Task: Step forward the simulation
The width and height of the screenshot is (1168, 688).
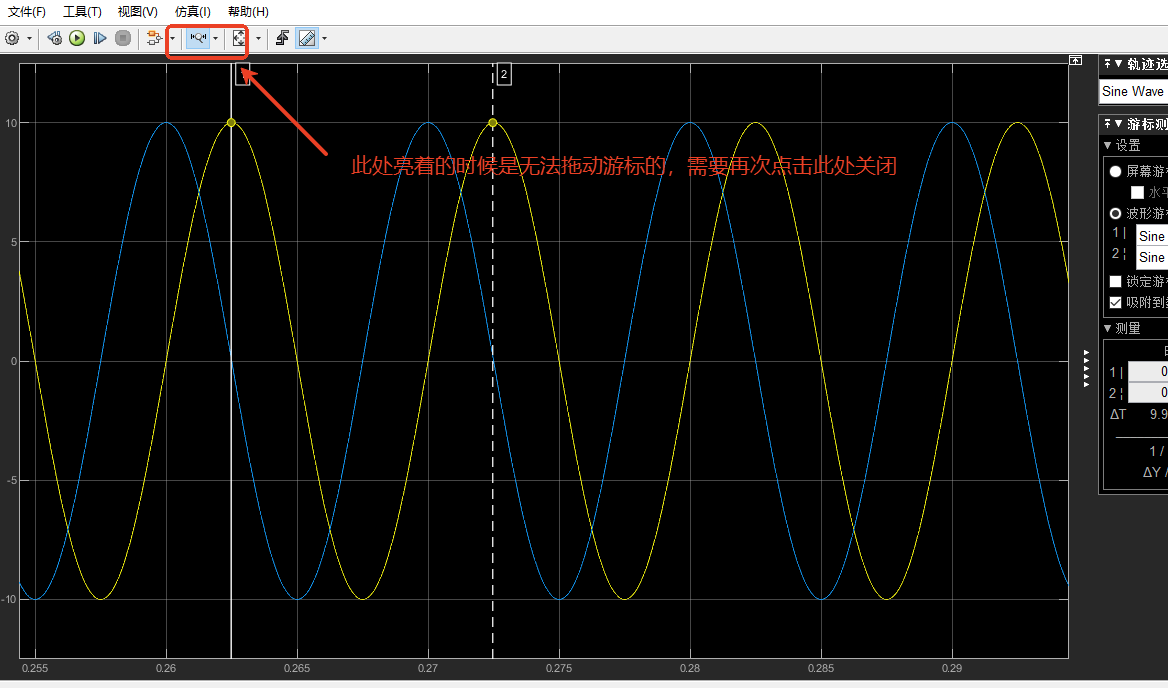Action: [100, 38]
